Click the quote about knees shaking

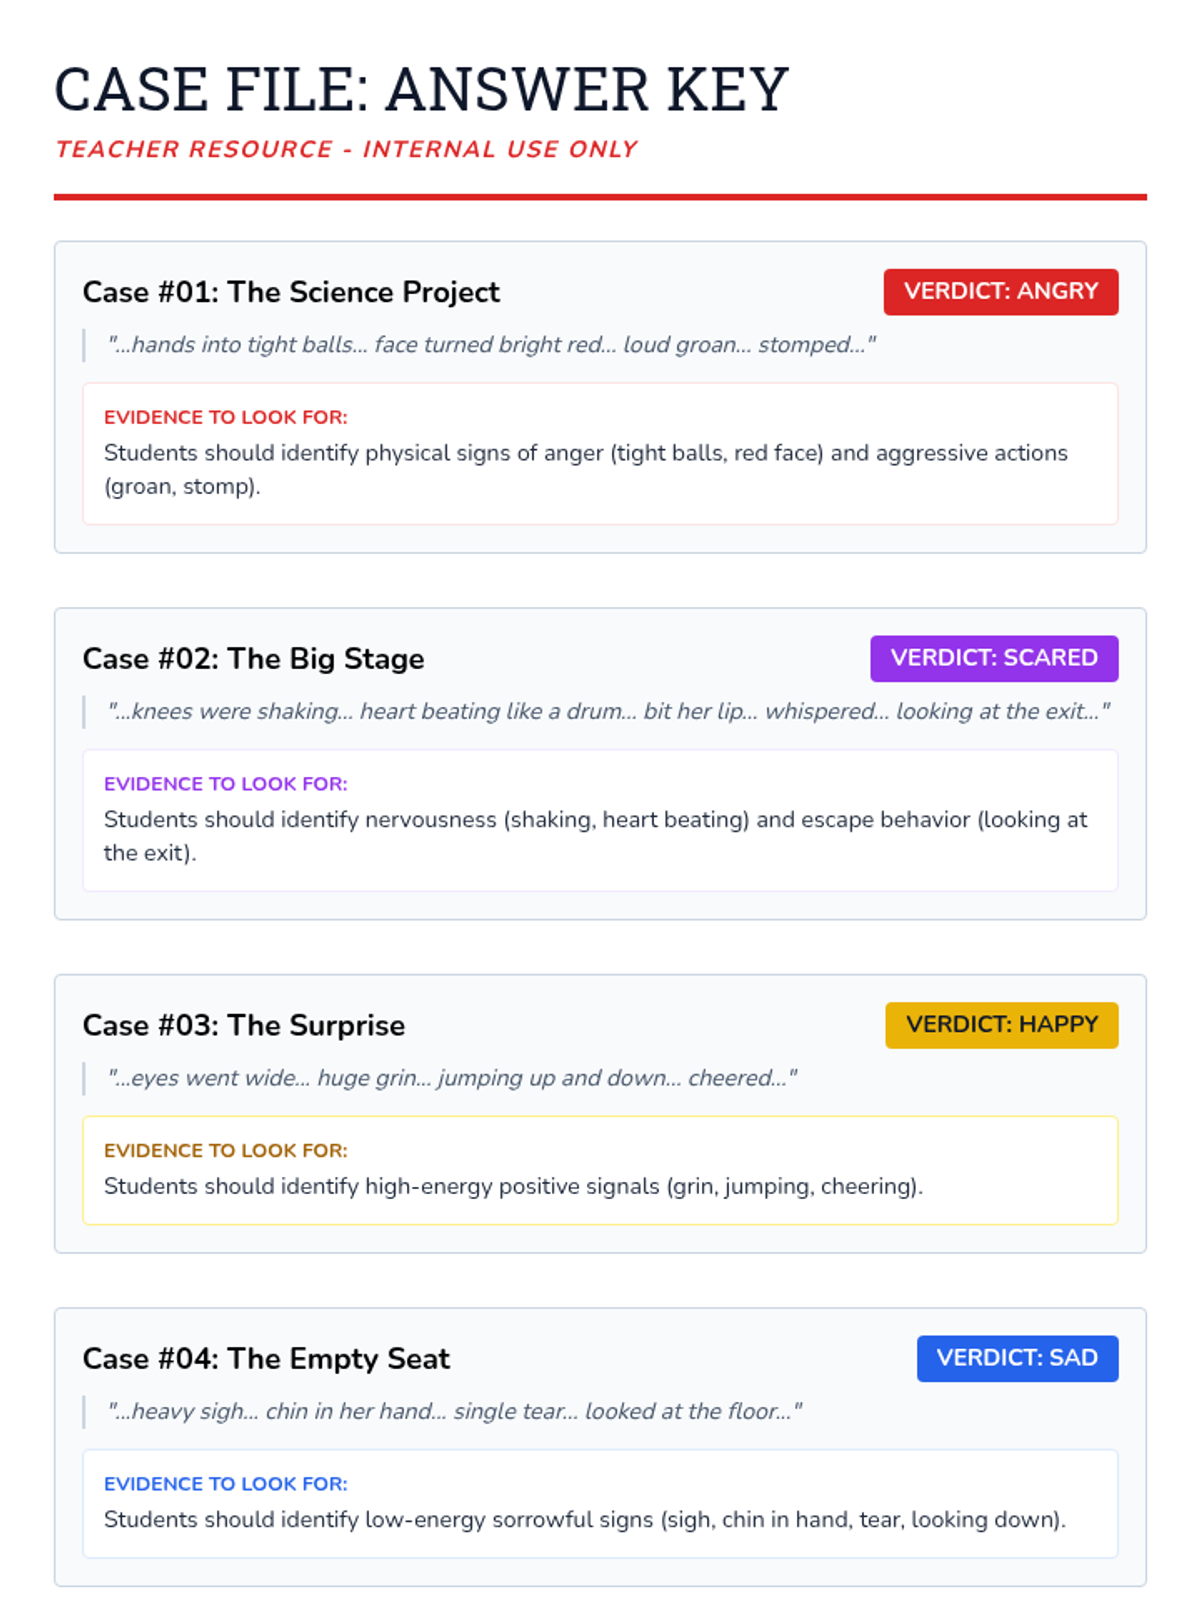tap(608, 712)
